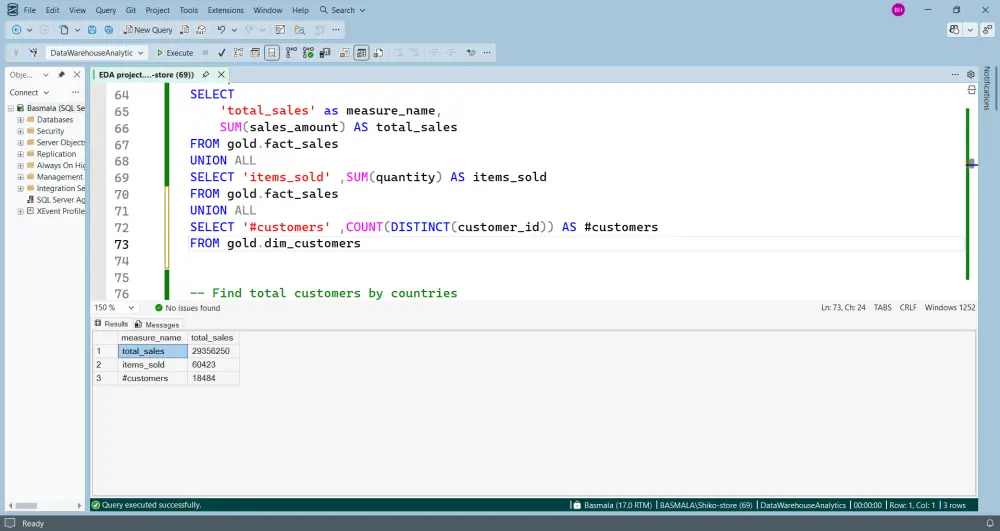Open the editor zoom 150 % dropdown

114,308
